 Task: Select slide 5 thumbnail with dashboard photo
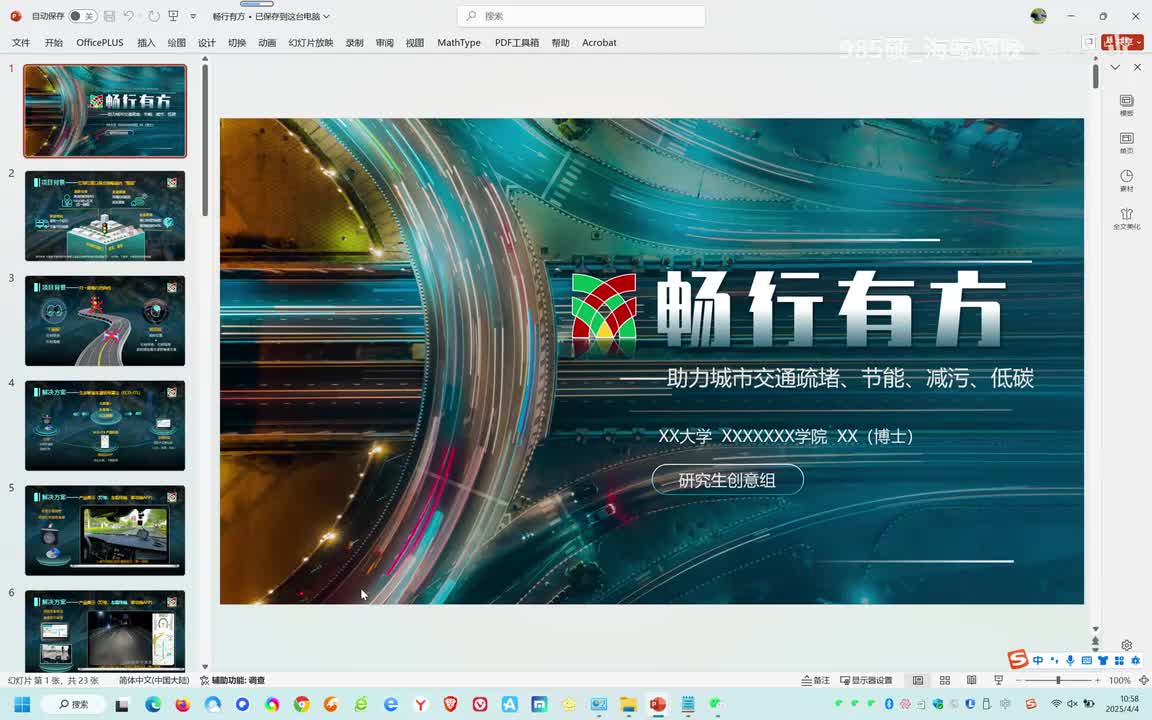coord(105,530)
